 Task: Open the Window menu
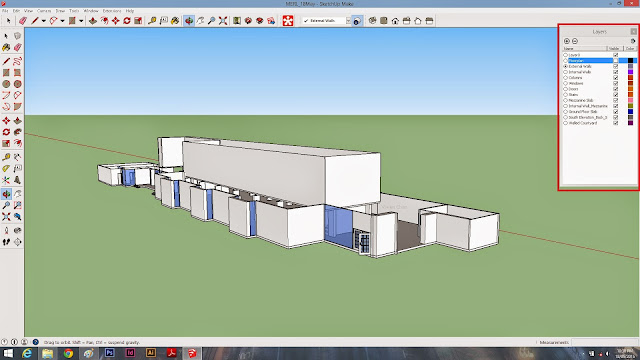click(91, 11)
